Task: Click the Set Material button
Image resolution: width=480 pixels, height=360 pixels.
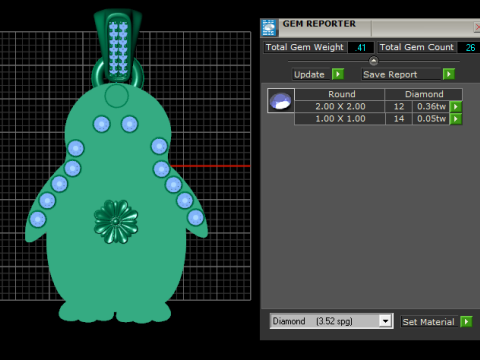Action: [429, 322]
